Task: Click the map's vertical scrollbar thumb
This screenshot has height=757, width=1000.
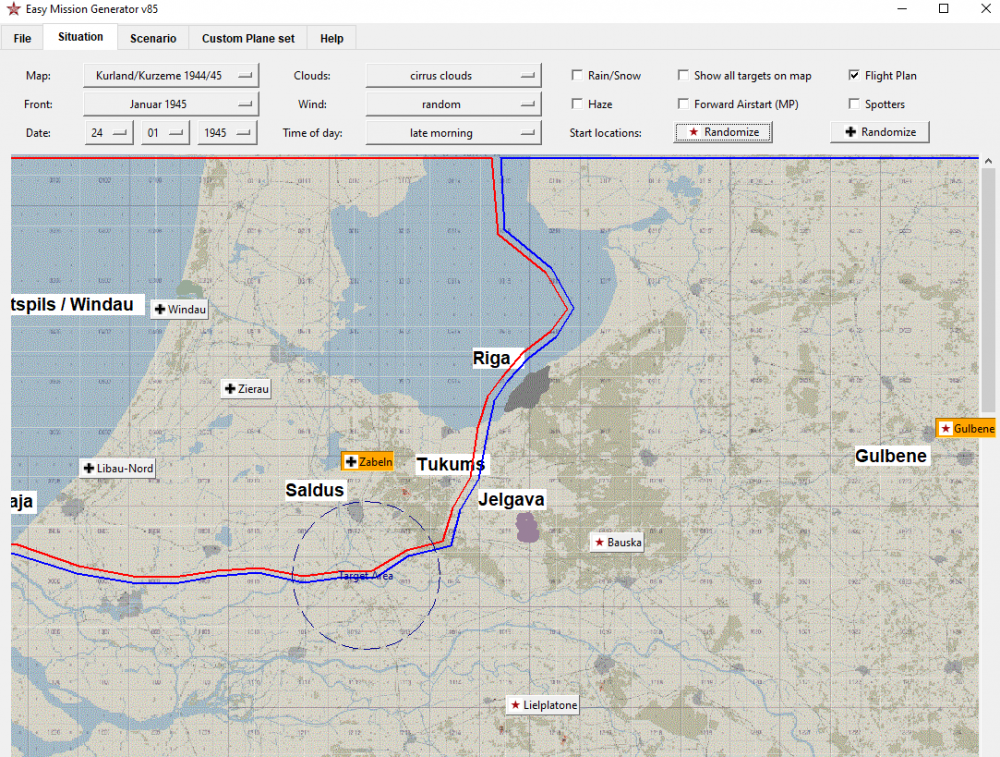Action: click(989, 290)
